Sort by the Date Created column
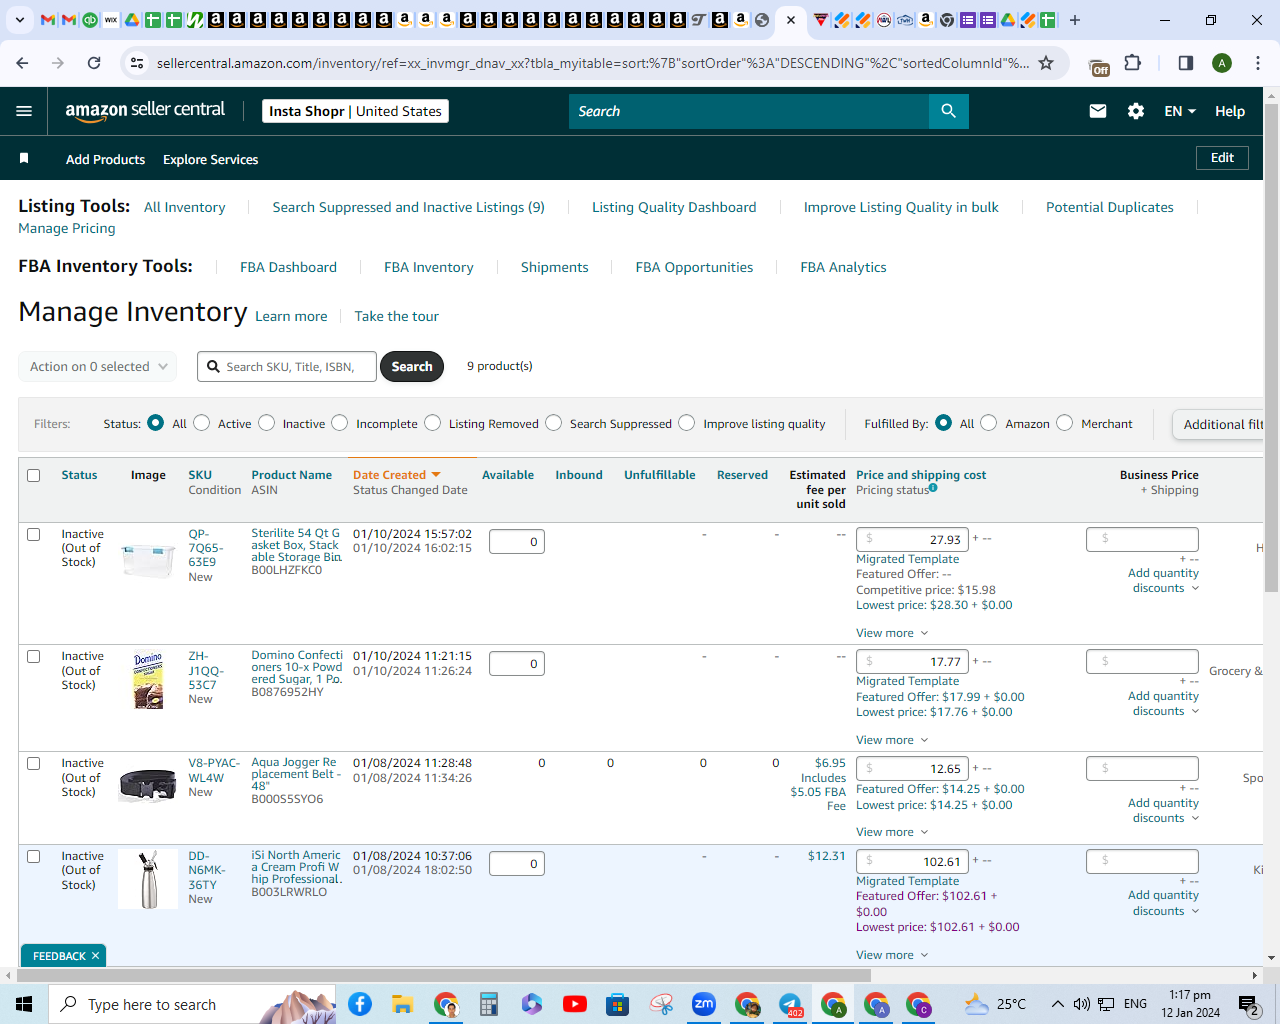 (396, 475)
